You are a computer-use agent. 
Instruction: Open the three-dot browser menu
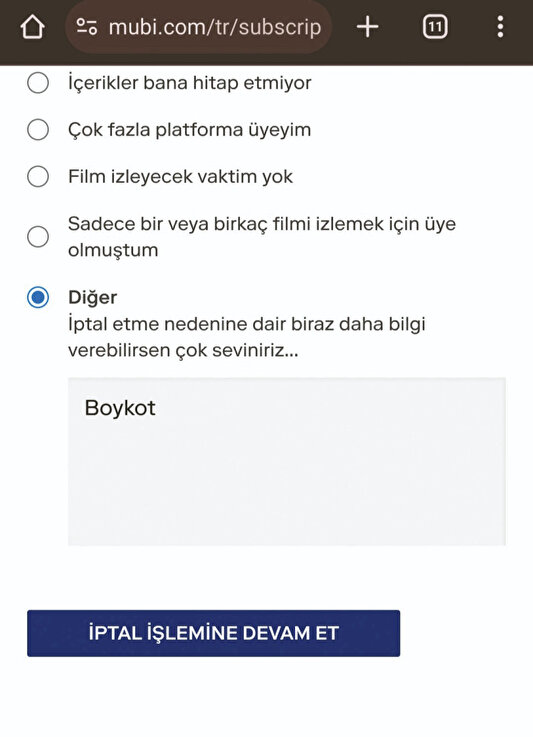[x=501, y=27]
